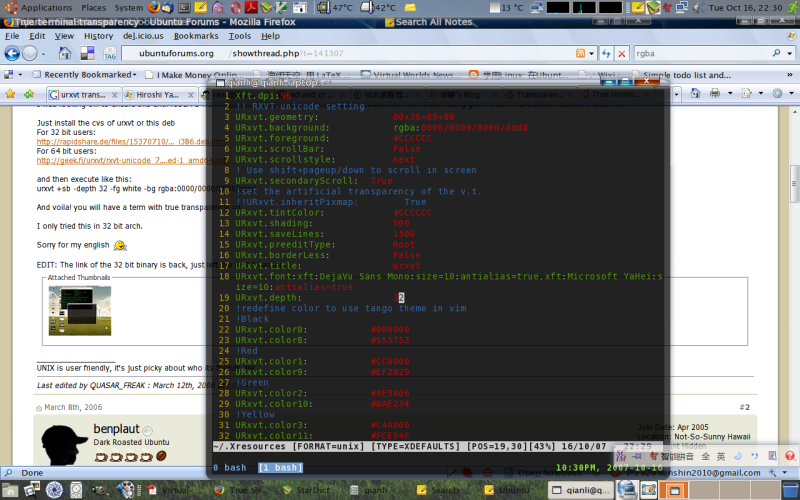The height and width of the screenshot is (500, 800).
Task: Go forward one page in Firefox
Action: click(30, 53)
